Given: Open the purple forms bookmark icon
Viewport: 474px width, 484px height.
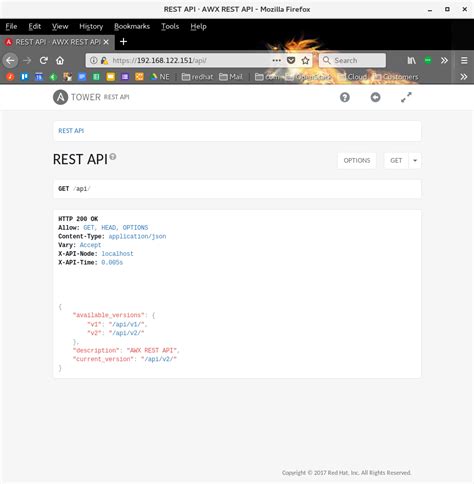Looking at the screenshot, I should coord(125,77).
